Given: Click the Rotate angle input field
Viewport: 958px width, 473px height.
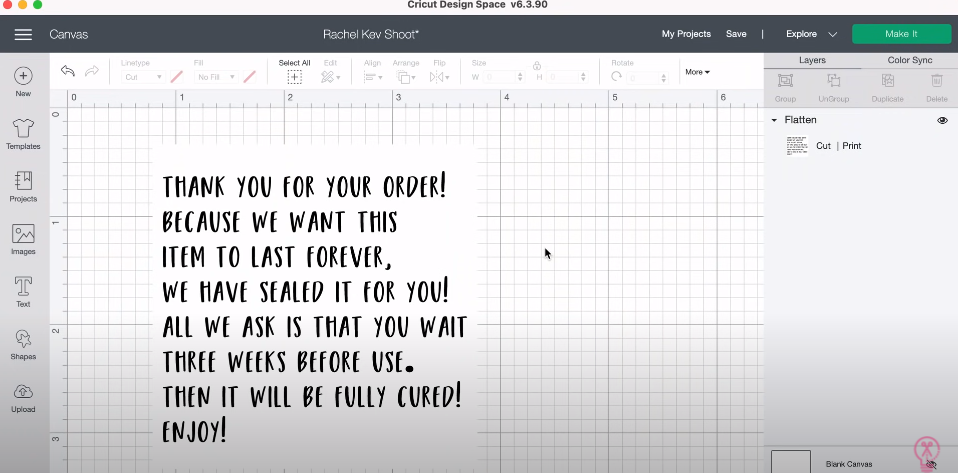Looking at the screenshot, I should (x=647, y=78).
